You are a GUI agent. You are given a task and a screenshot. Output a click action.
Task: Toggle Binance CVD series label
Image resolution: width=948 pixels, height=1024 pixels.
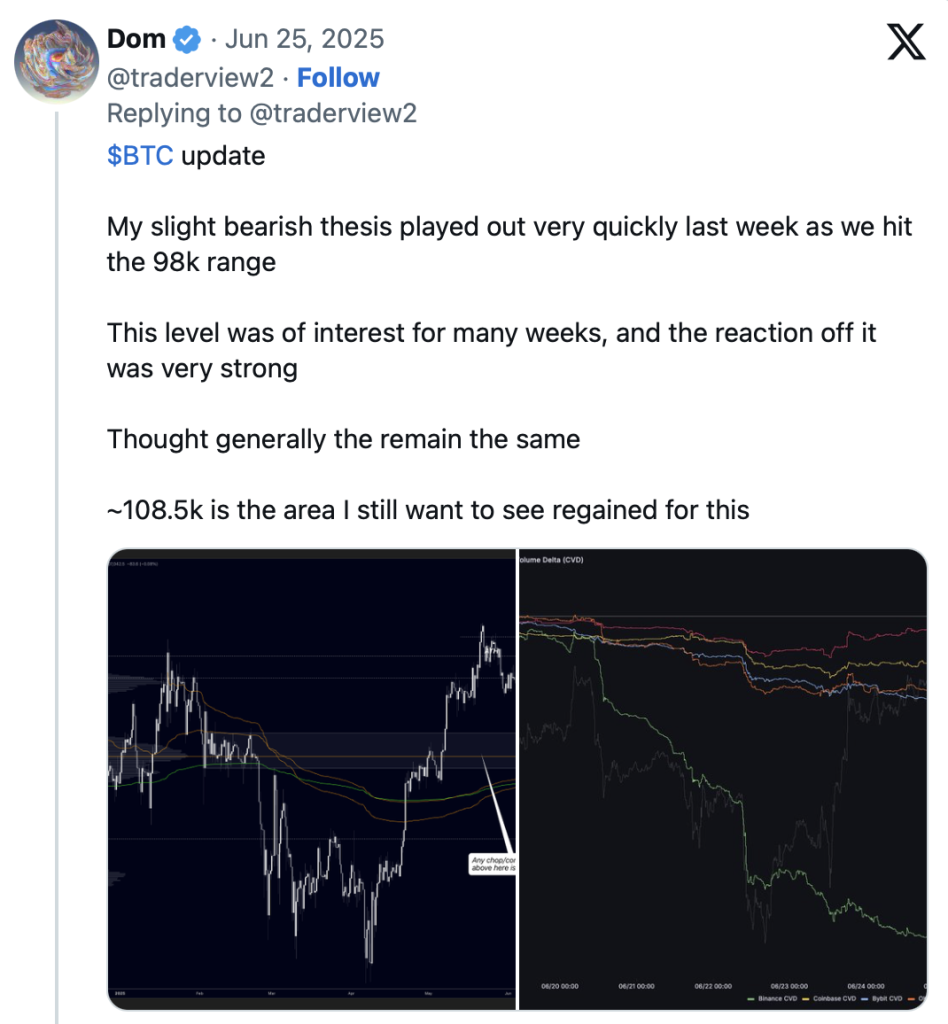(x=778, y=999)
